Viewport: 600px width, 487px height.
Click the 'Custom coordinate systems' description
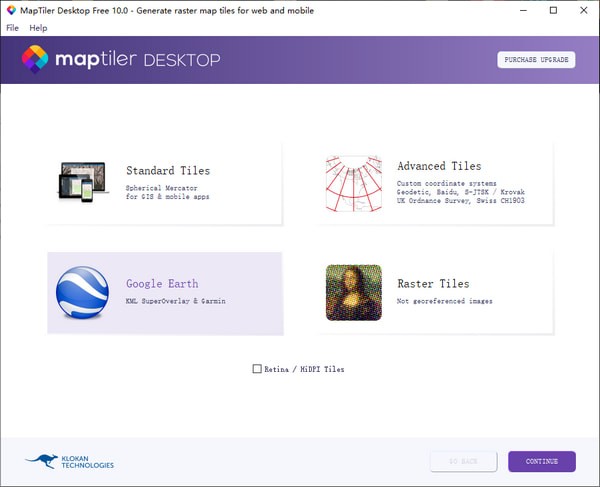click(x=446, y=183)
